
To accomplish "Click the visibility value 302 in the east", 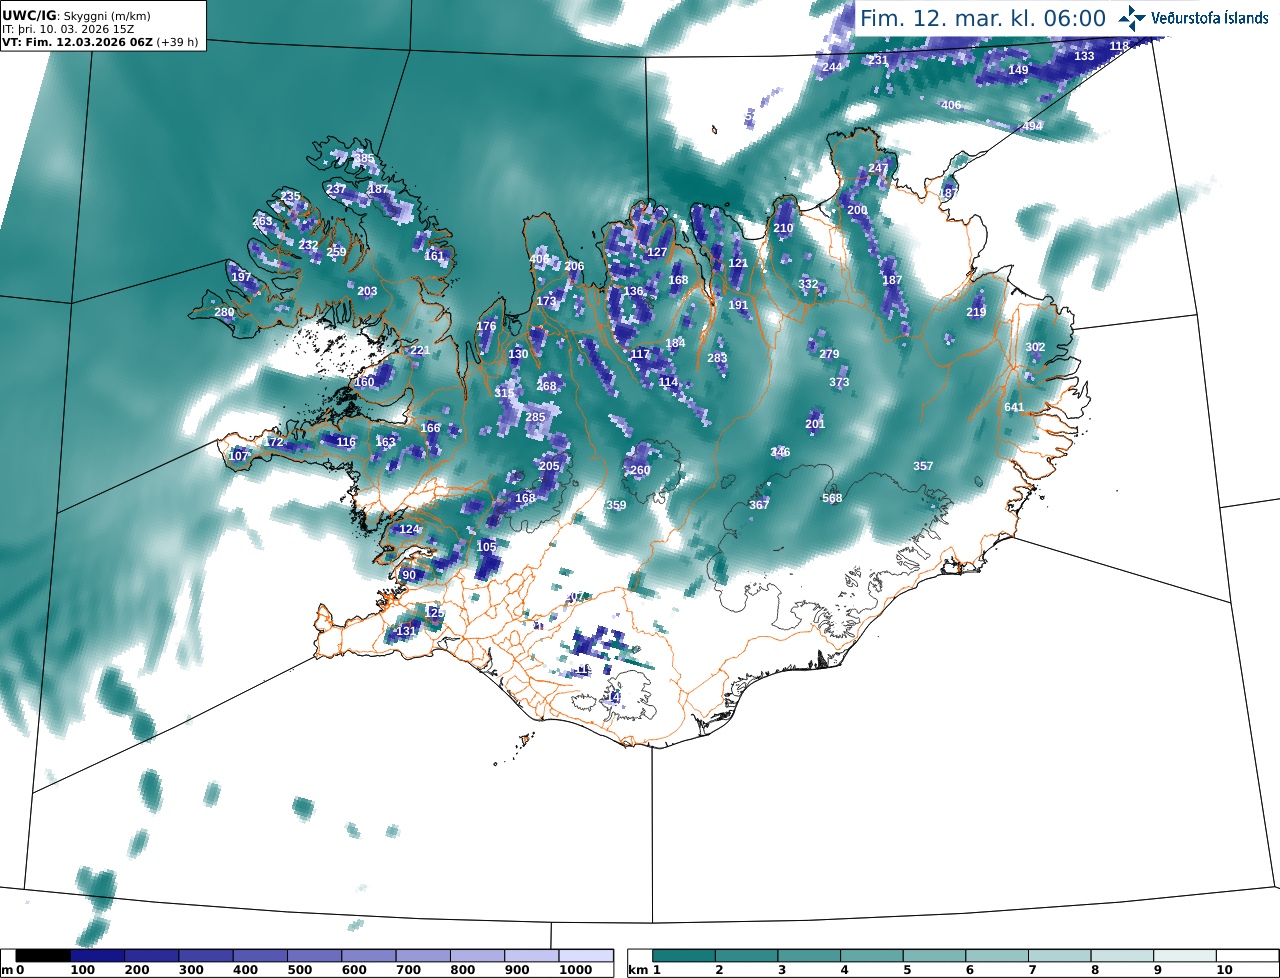I will tap(1035, 347).
